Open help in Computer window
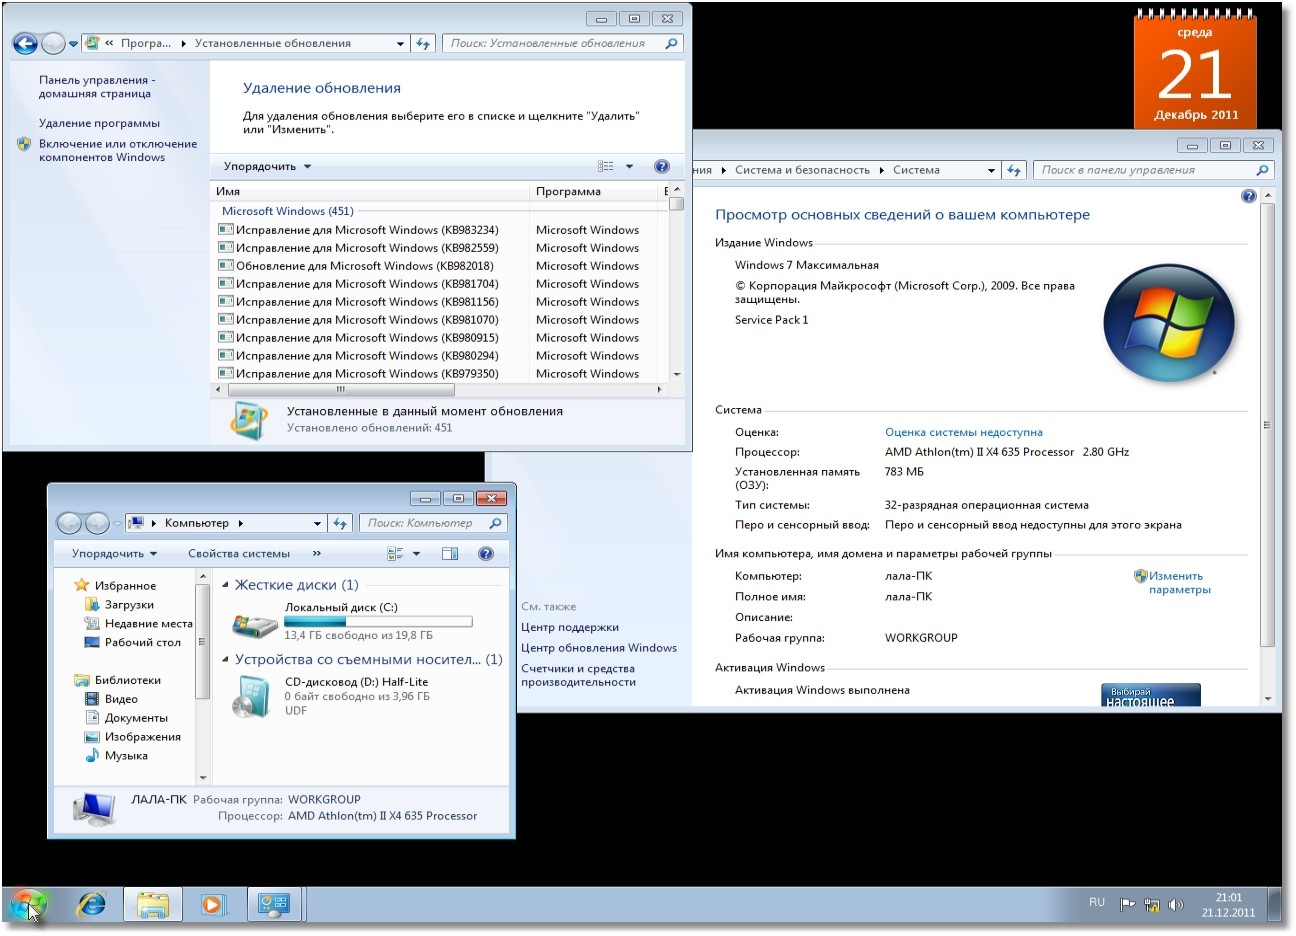1296x936 pixels. click(486, 553)
